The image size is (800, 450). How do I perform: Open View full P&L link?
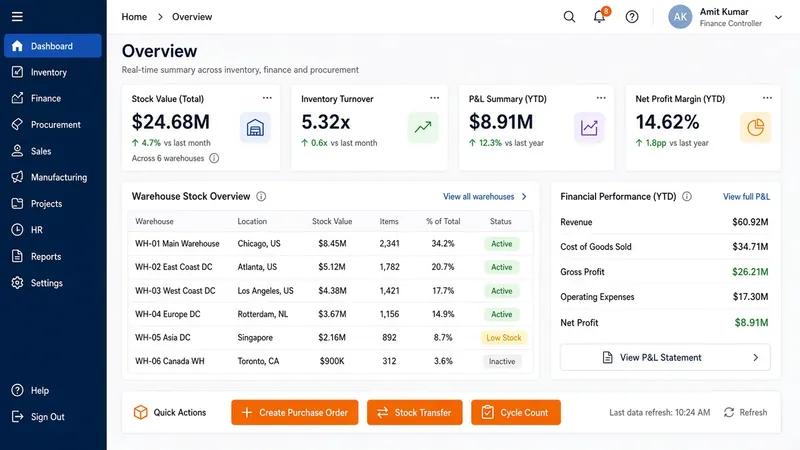coord(746,196)
